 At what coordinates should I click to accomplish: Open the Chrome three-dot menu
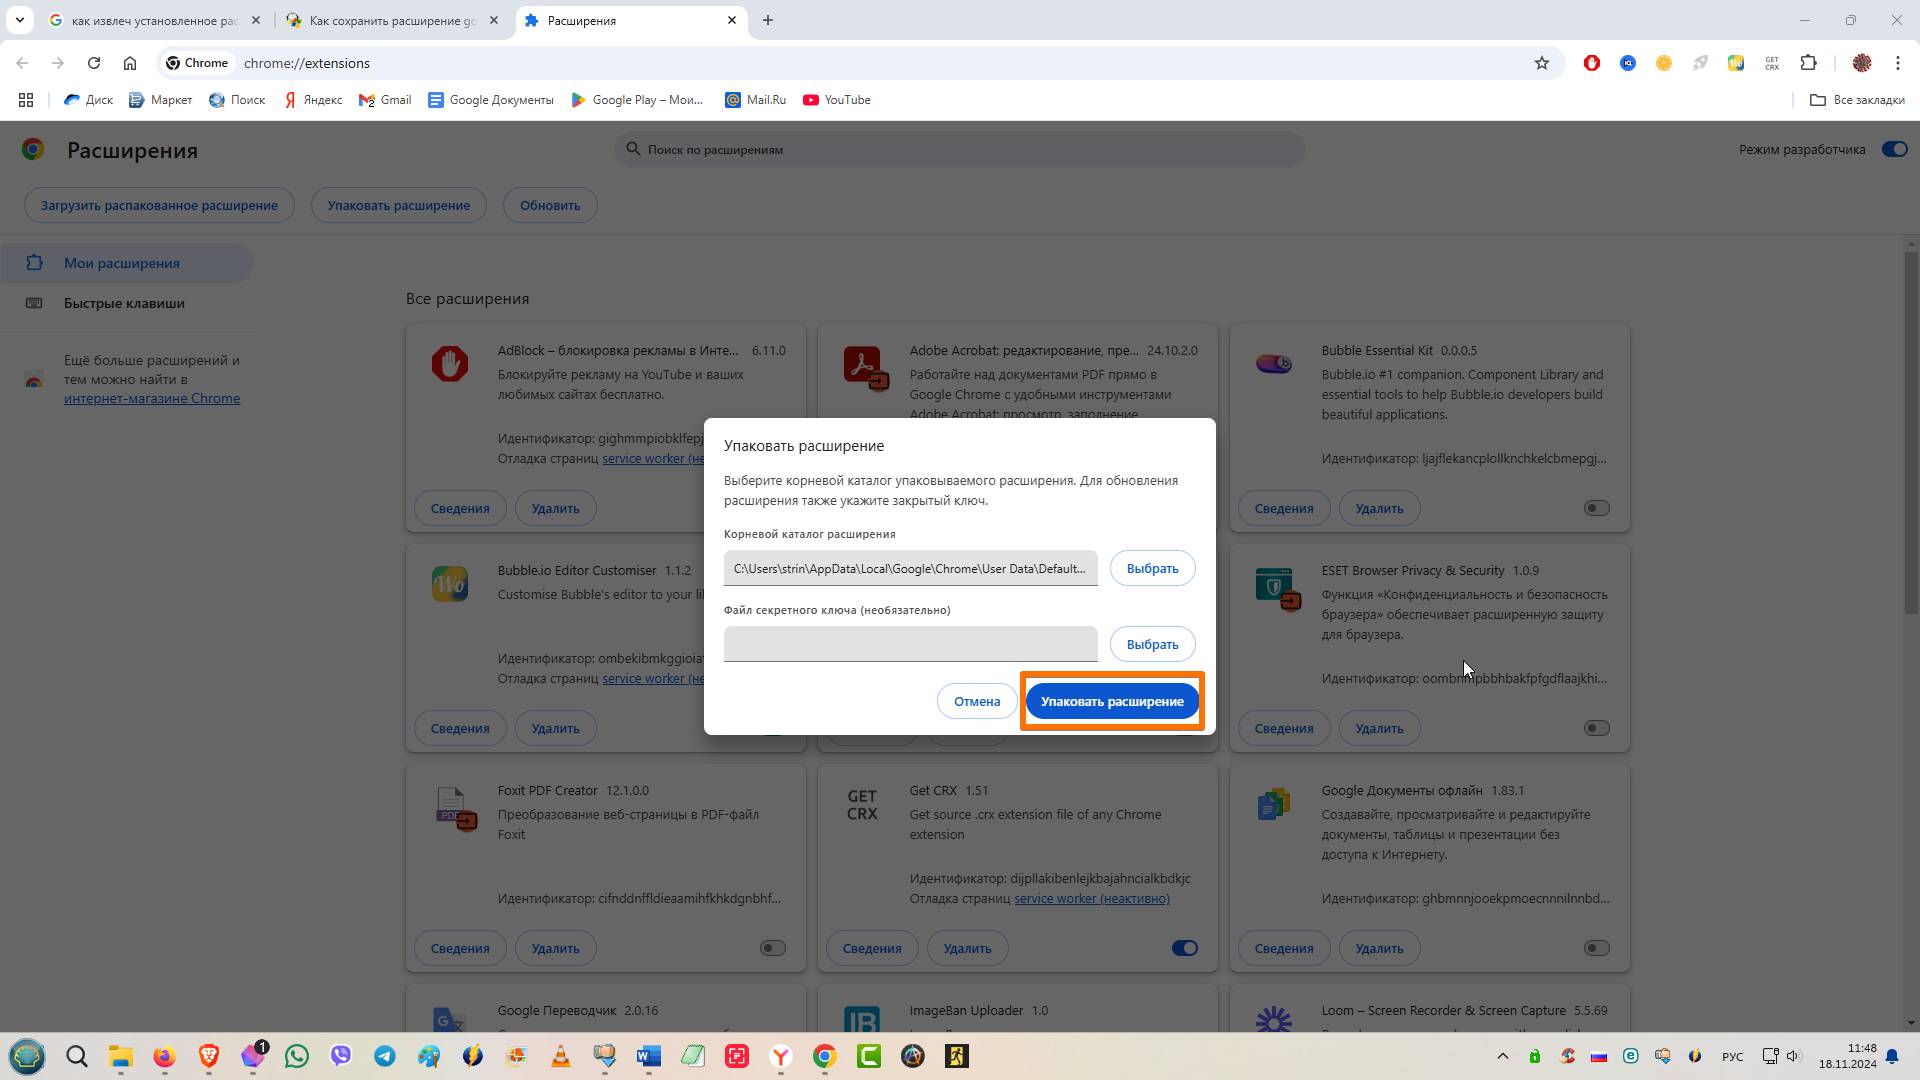(1898, 63)
